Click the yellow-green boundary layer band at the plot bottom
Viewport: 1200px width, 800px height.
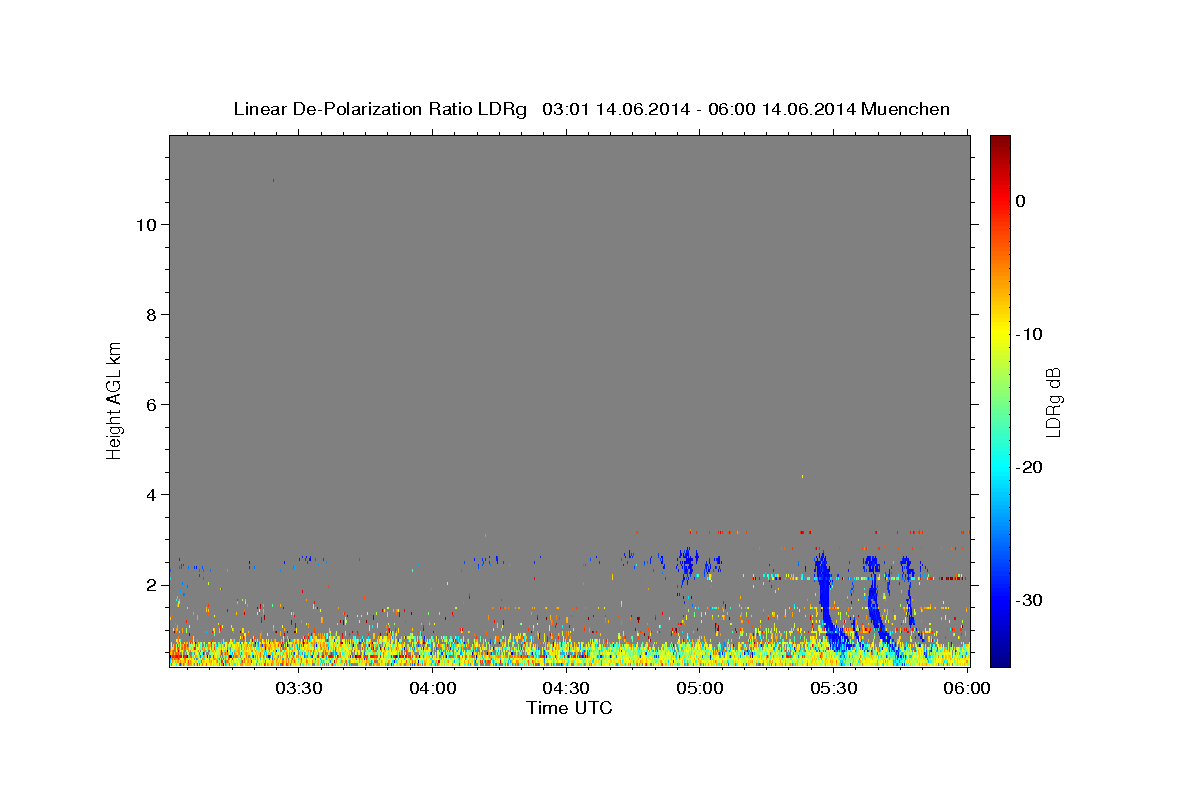click(569, 652)
